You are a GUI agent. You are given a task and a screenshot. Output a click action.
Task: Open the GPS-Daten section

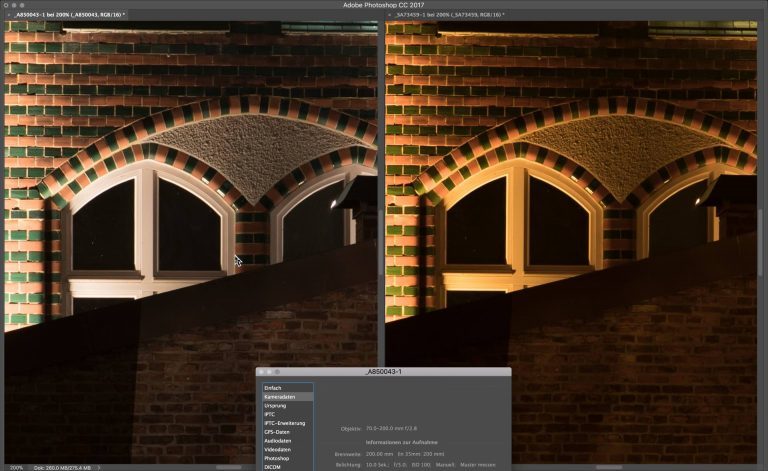pos(288,432)
